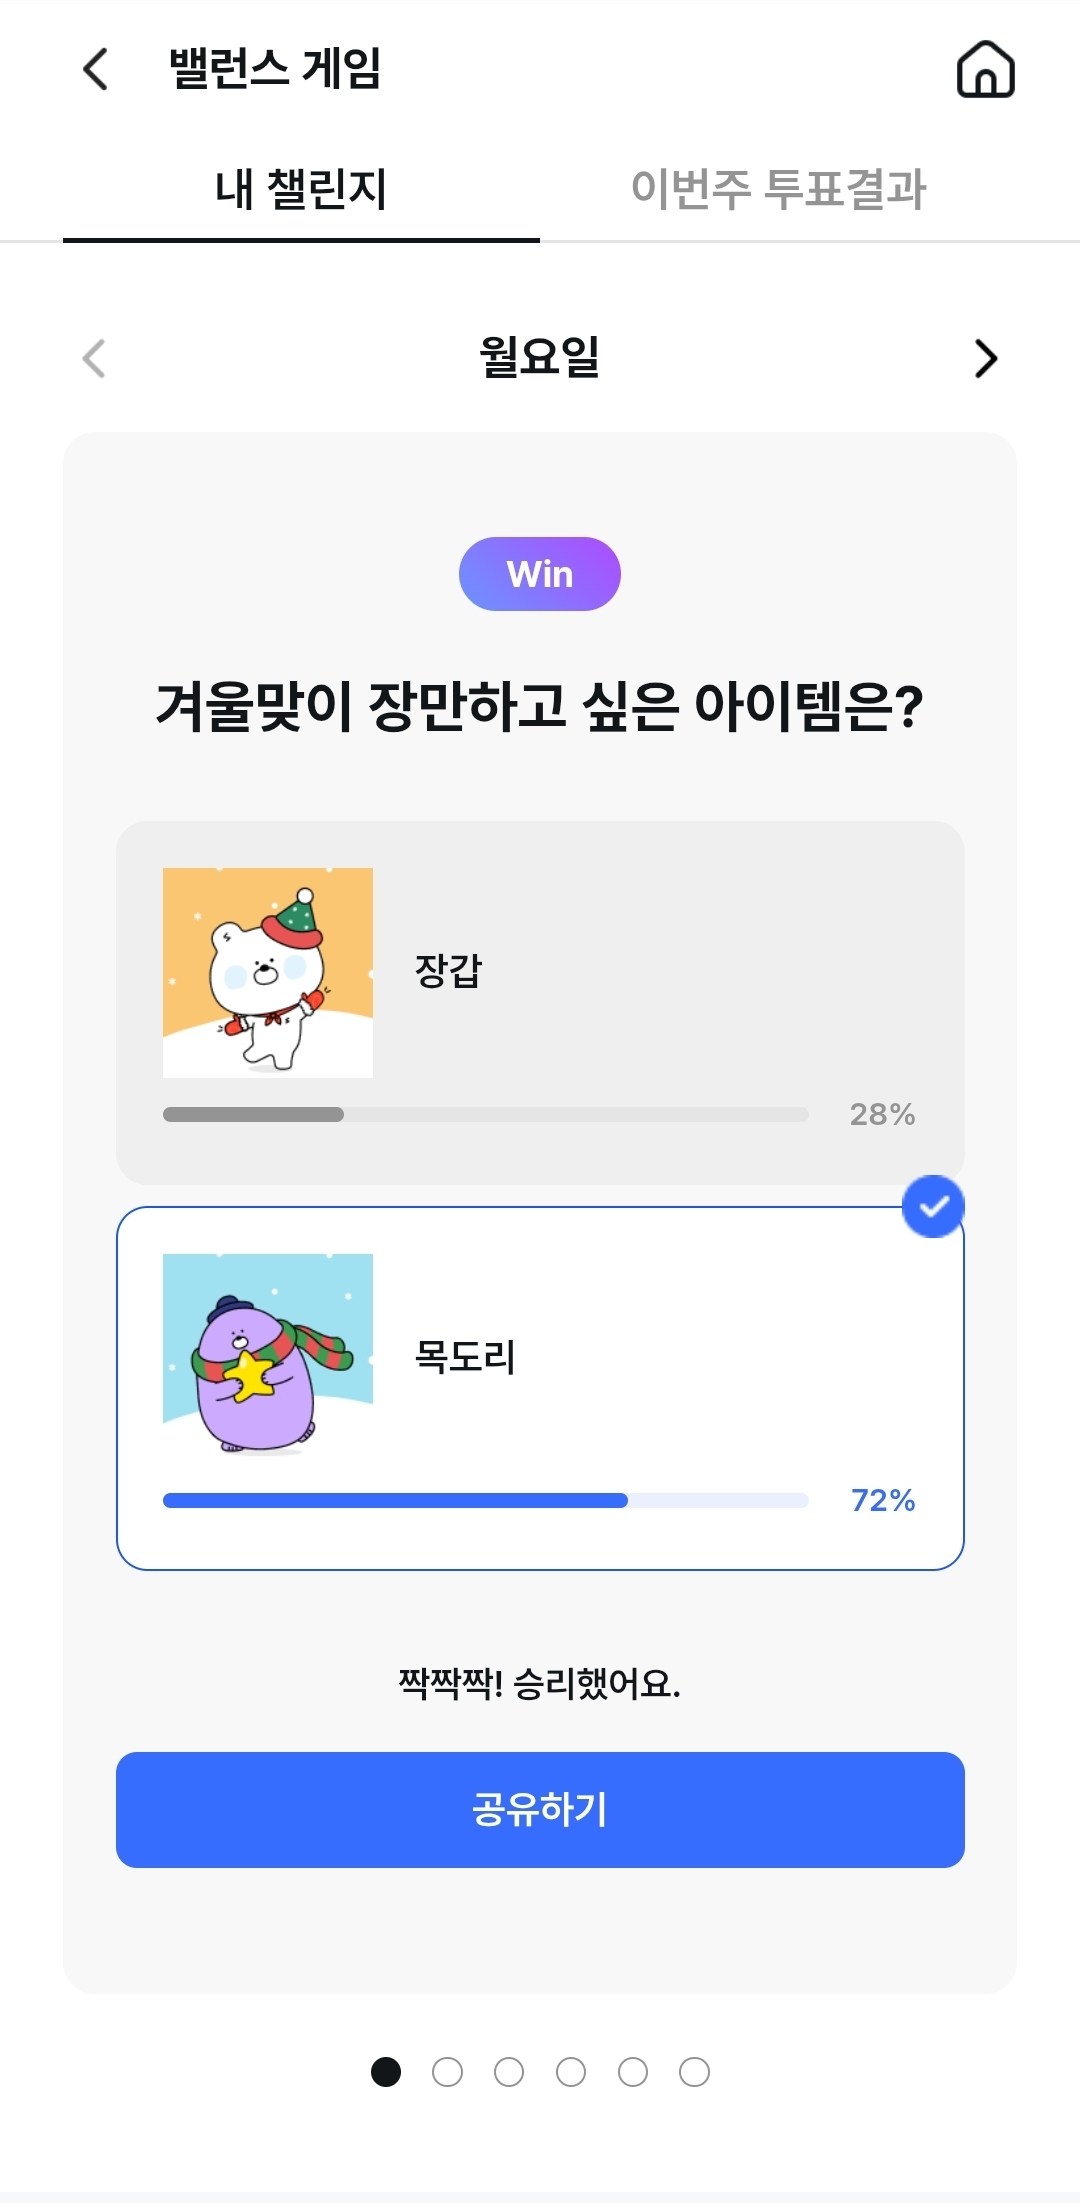1080x2203 pixels.
Task: Jump to third page indicator dot
Action: tap(509, 2072)
